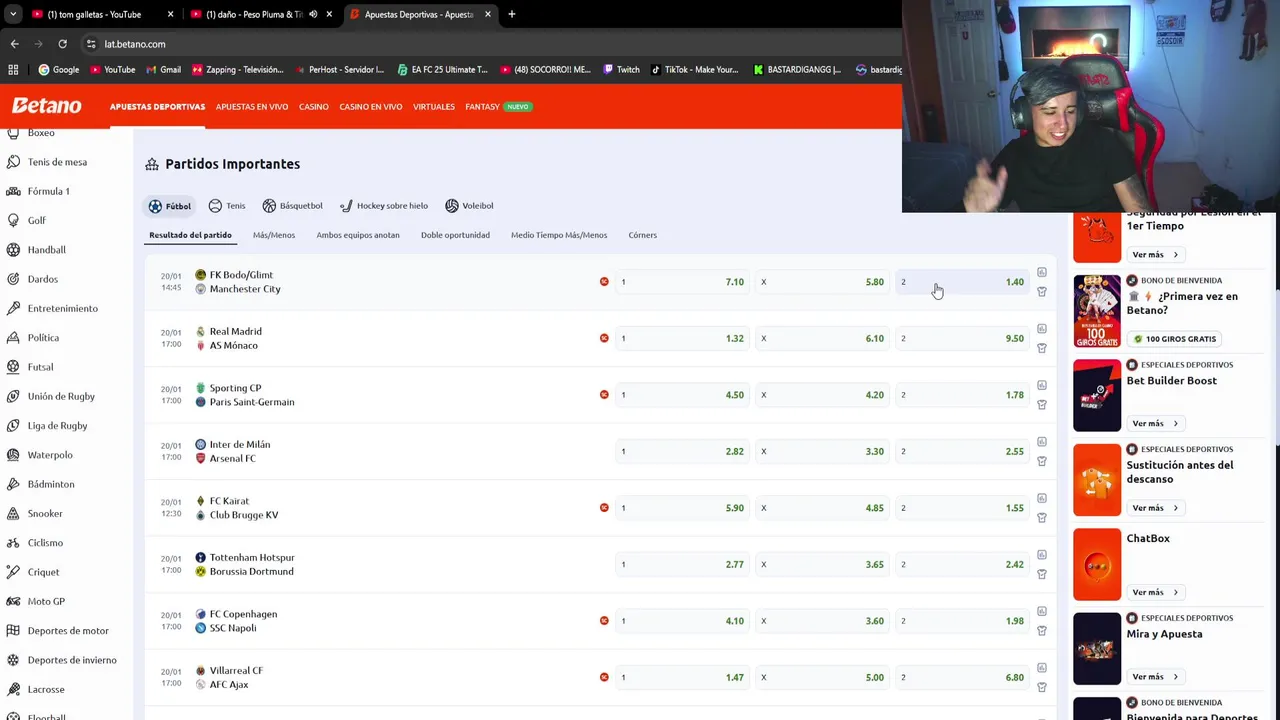The width and height of the screenshot is (1280, 720).
Task: Open Resultado del partido tab
Action: (x=190, y=235)
